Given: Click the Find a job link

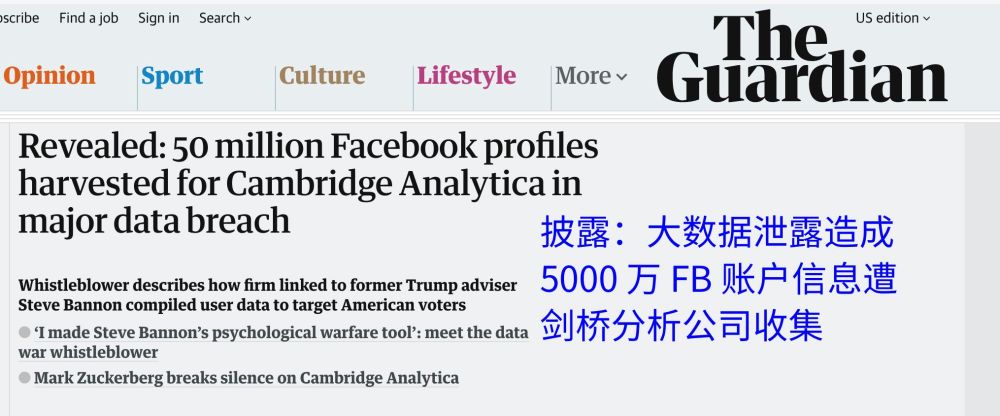Looking at the screenshot, I should pyautogui.click(x=88, y=18).
